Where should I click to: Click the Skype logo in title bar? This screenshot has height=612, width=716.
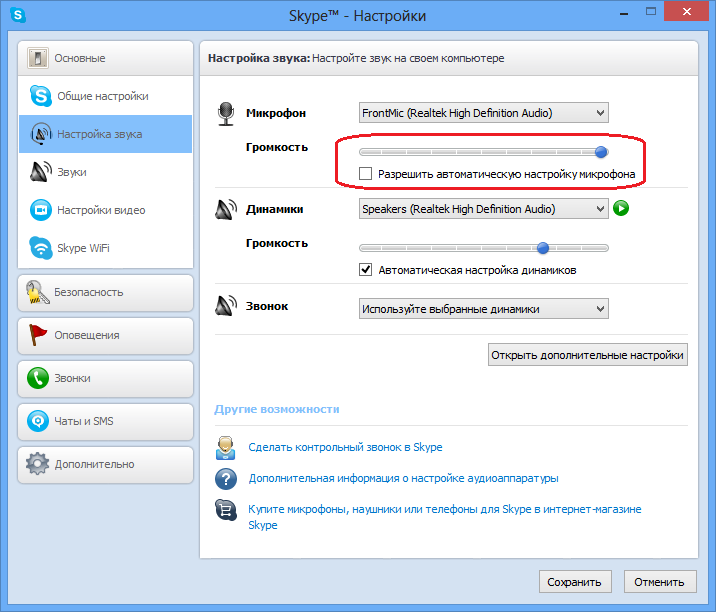point(17,15)
